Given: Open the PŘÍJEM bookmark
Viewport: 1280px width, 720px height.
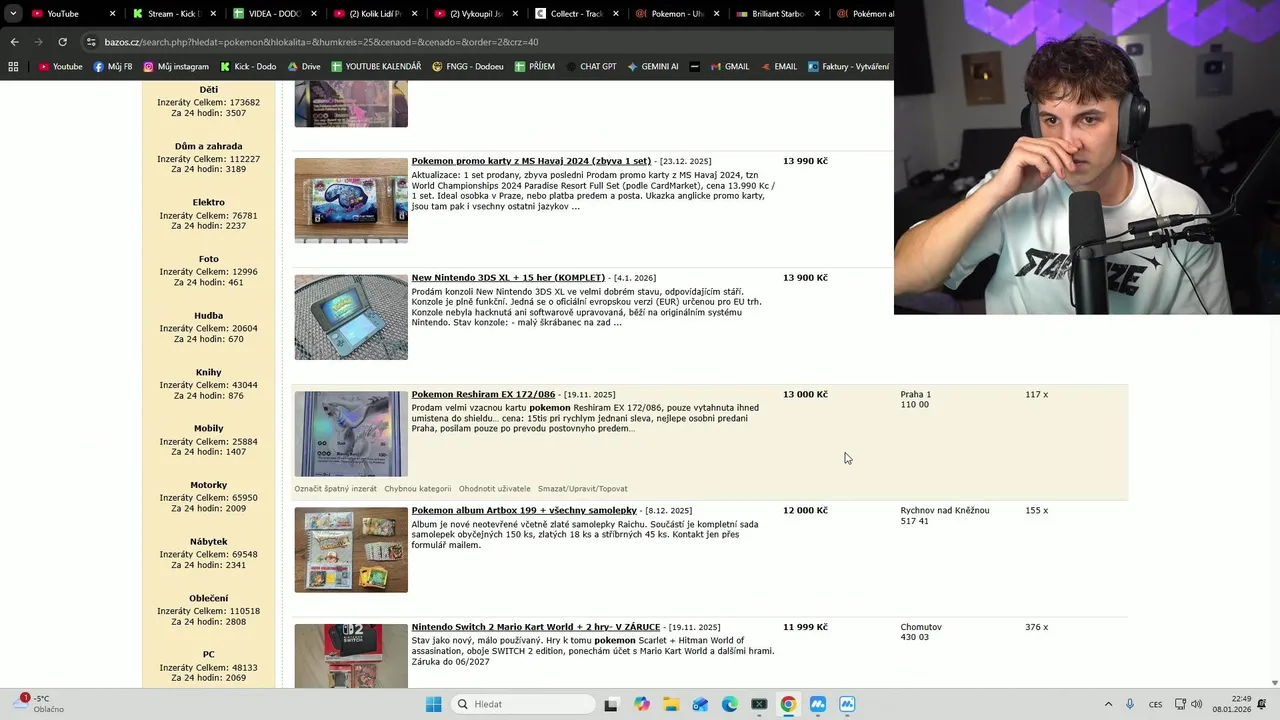Looking at the screenshot, I should 535,67.
